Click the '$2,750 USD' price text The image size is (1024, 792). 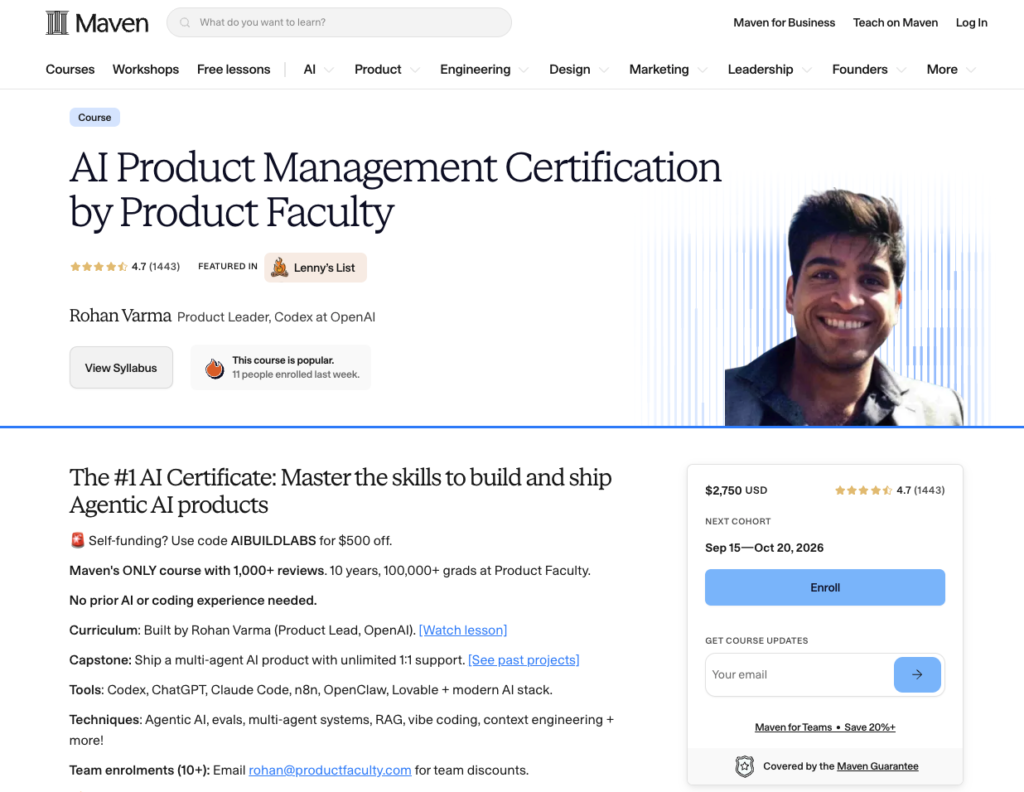736,490
